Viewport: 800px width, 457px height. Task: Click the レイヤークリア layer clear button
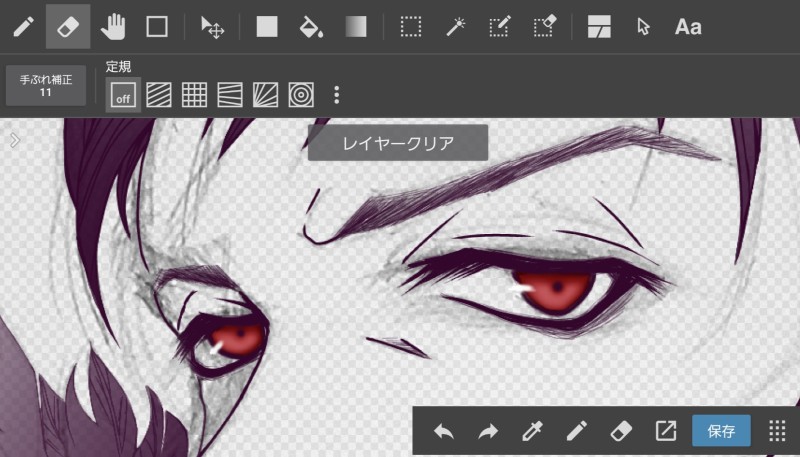[x=398, y=143]
